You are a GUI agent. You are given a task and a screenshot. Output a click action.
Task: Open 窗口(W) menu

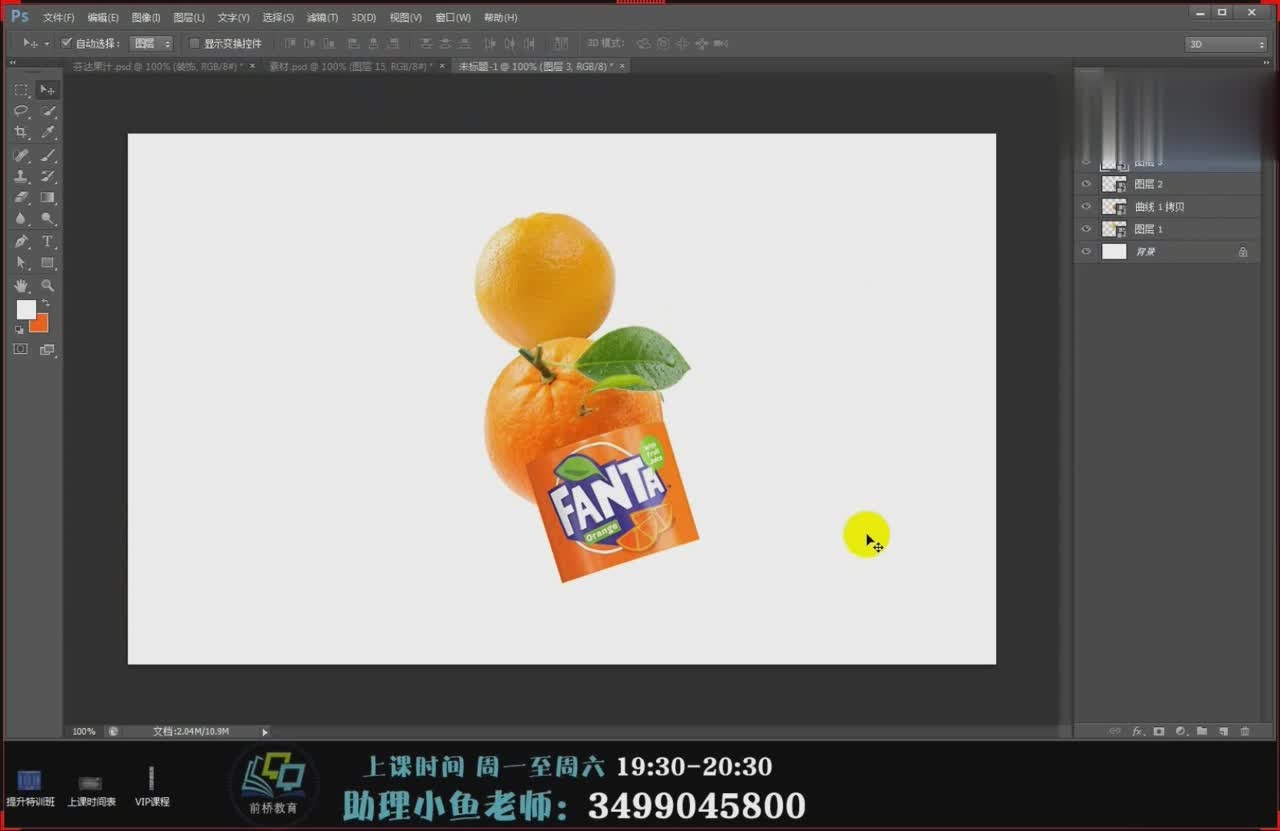[x=453, y=18]
